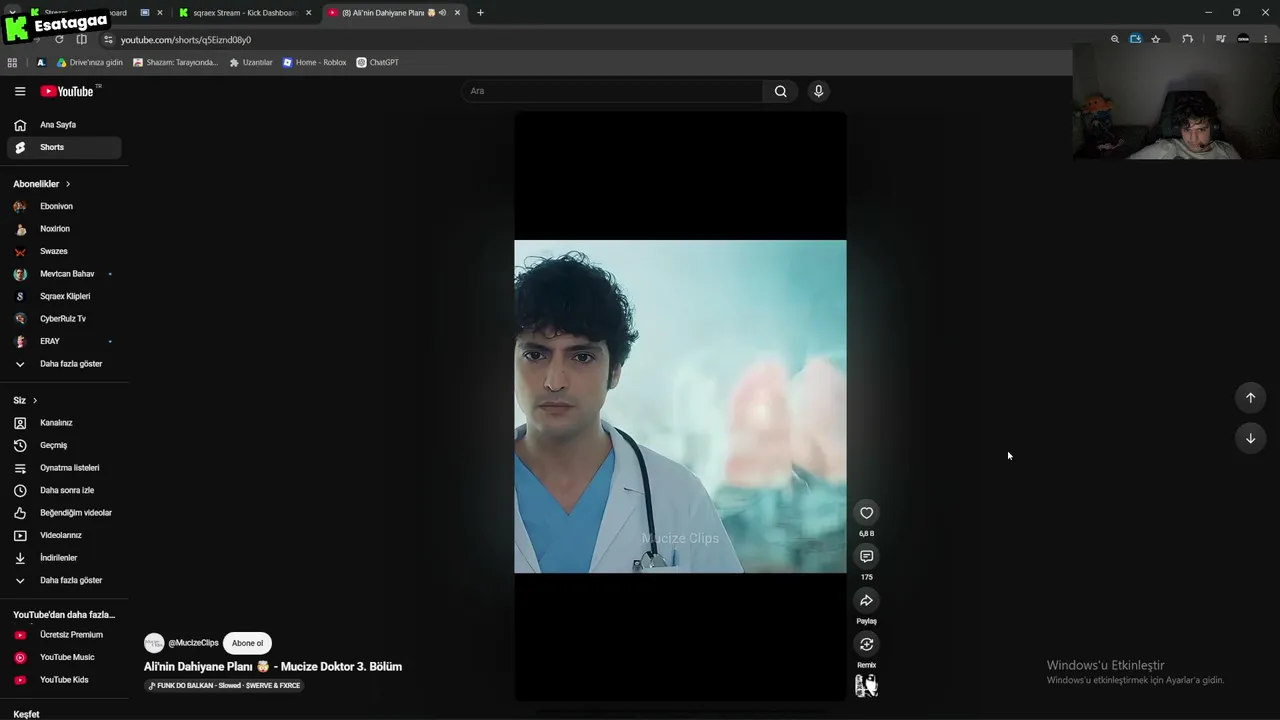The image size is (1280, 720).
Task: Click the browser address bar URL
Action: (x=186, y=40)
